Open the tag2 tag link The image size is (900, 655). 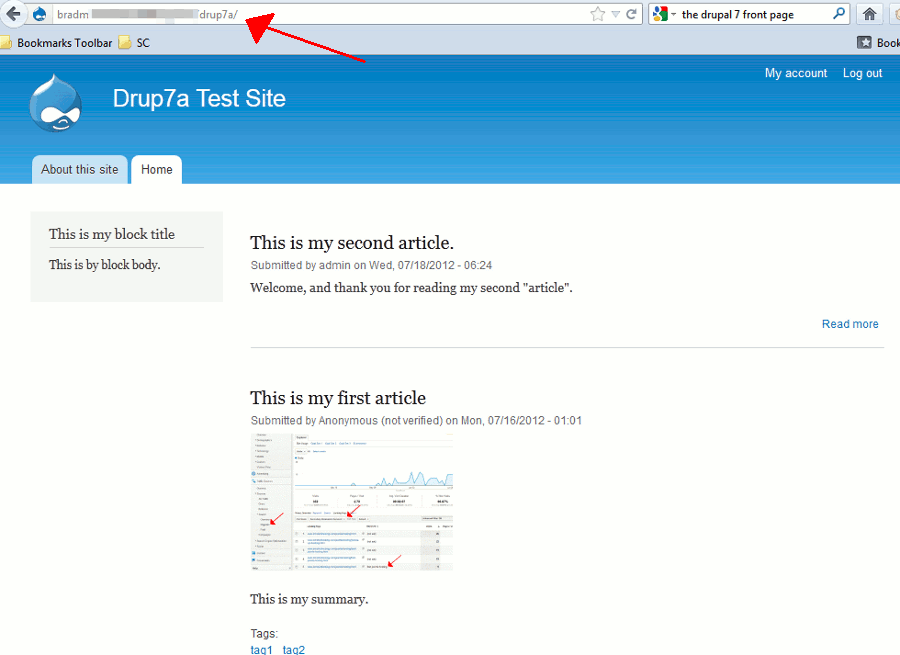pos(294,649)
